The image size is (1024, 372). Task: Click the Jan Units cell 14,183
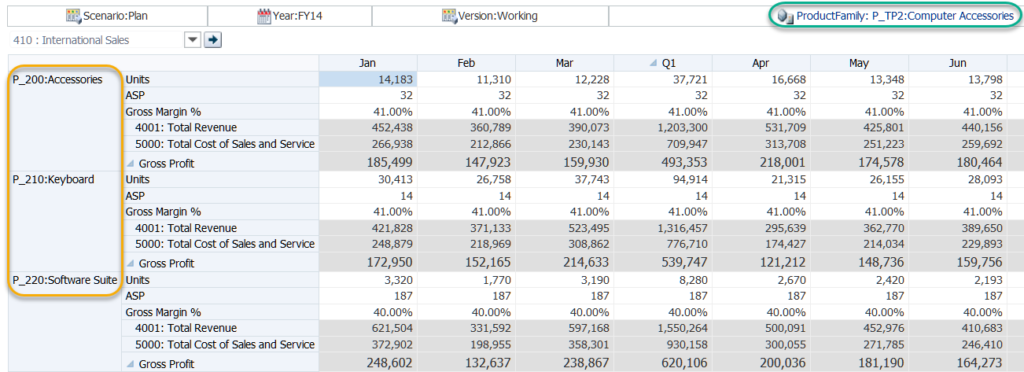tap(368, 80)
